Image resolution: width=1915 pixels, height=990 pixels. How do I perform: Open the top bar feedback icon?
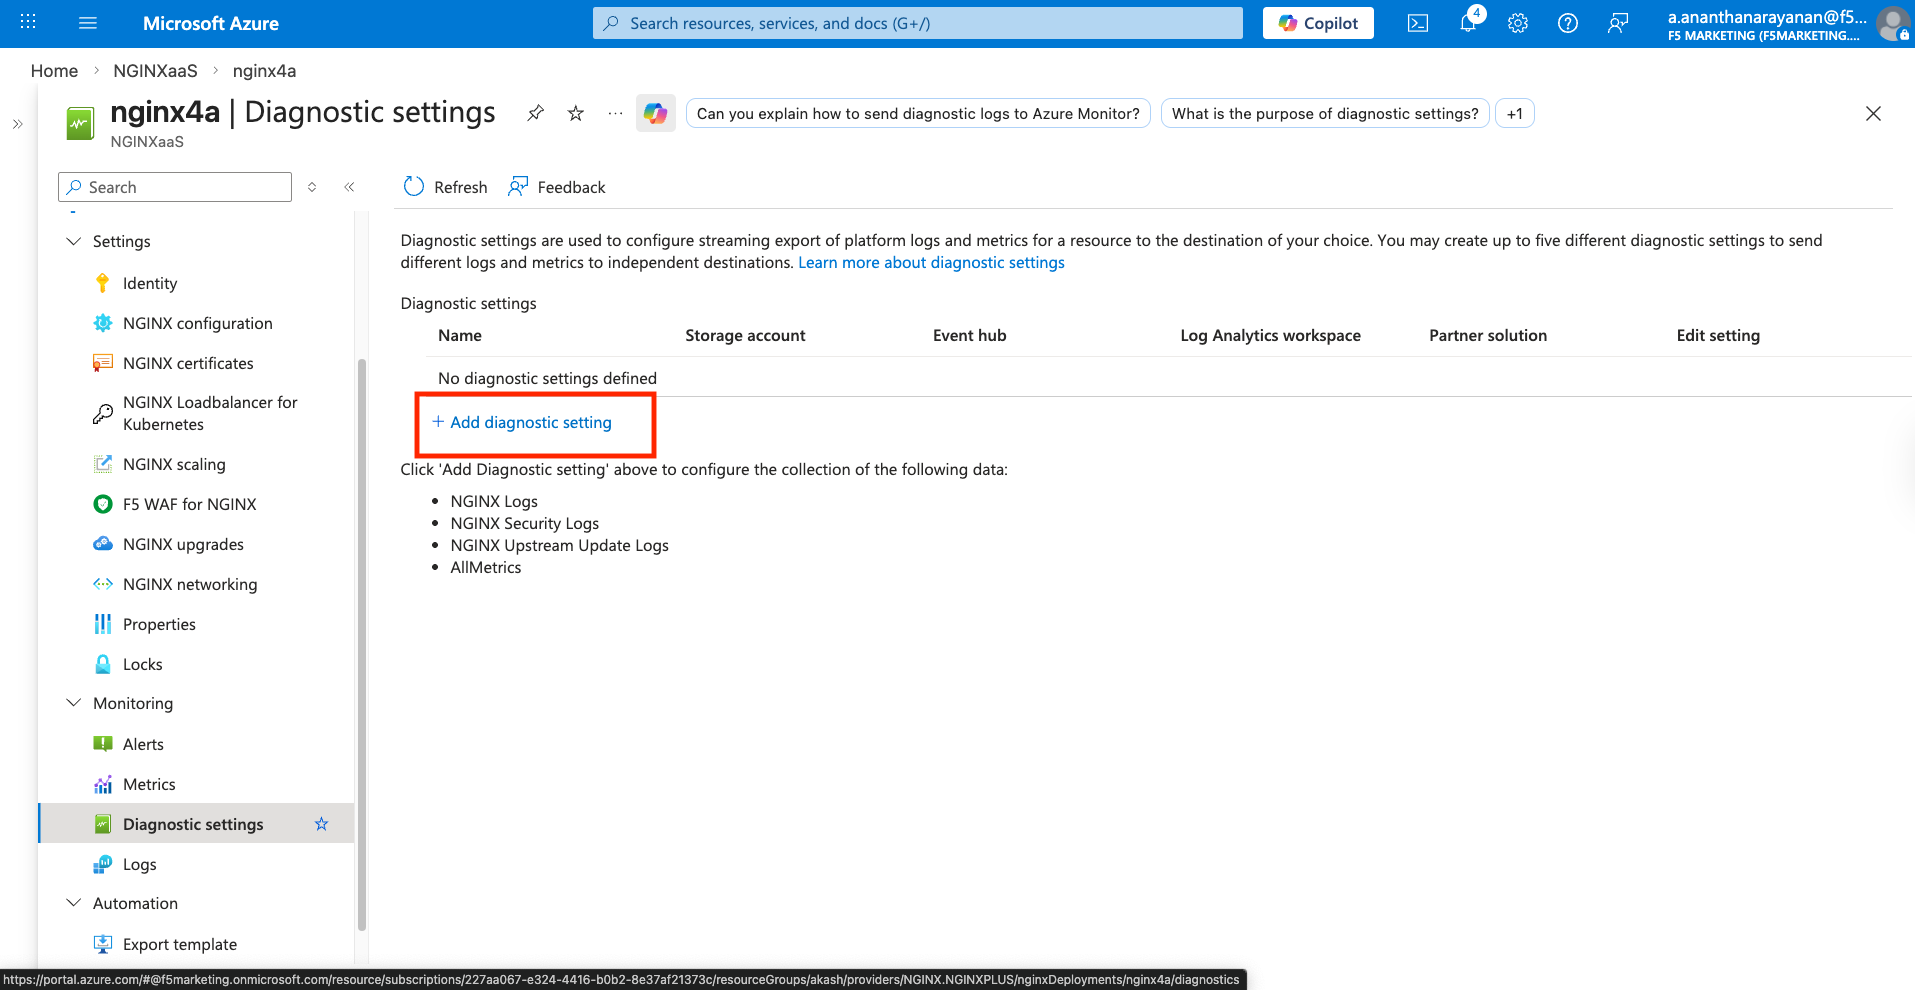(1618, 23)
